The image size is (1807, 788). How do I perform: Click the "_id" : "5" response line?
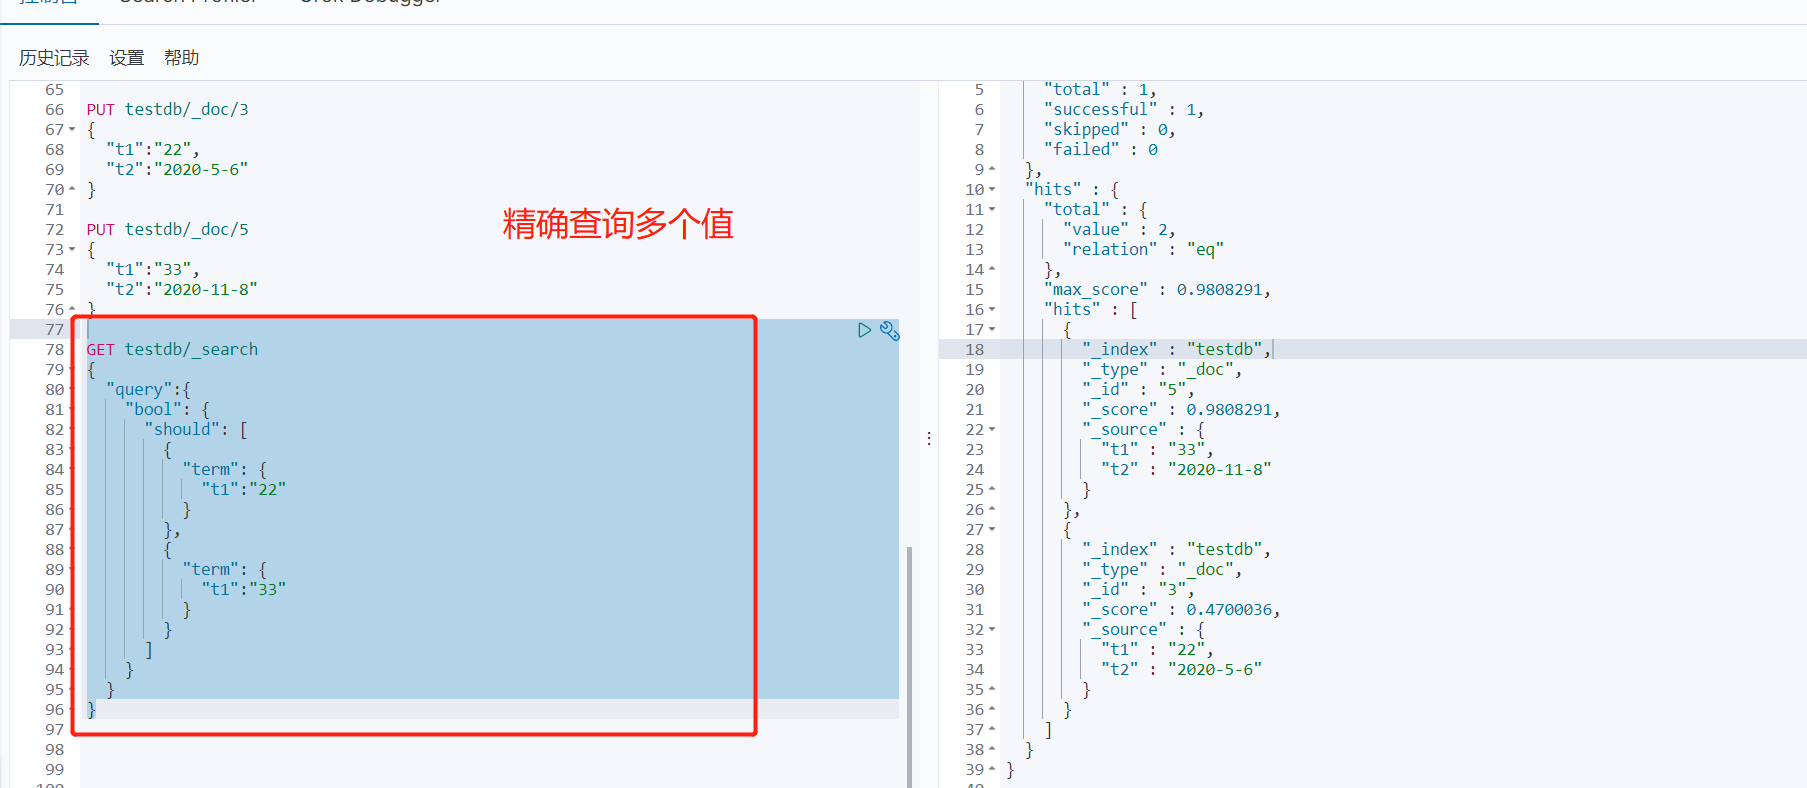pos(1139,390)
